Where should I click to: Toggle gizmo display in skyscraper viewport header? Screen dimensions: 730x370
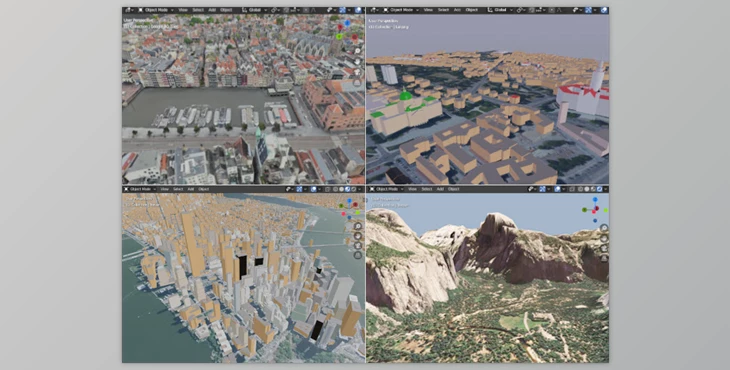[299, 189]
